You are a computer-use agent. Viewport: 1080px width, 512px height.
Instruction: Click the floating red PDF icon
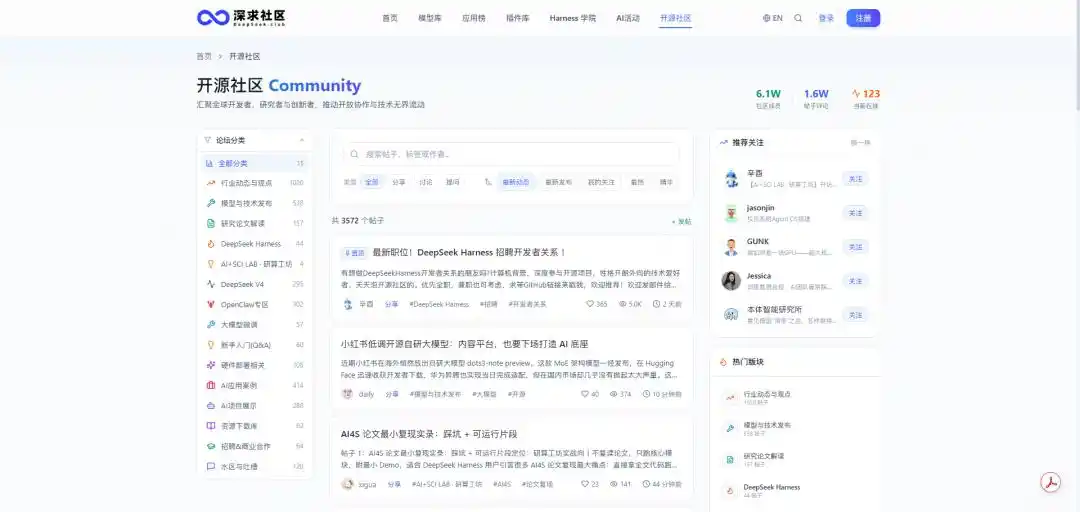(x=1050, y=482)
